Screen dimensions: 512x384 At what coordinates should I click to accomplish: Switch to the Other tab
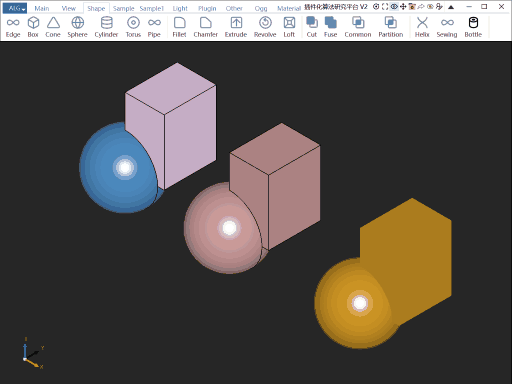click(234, 9)
